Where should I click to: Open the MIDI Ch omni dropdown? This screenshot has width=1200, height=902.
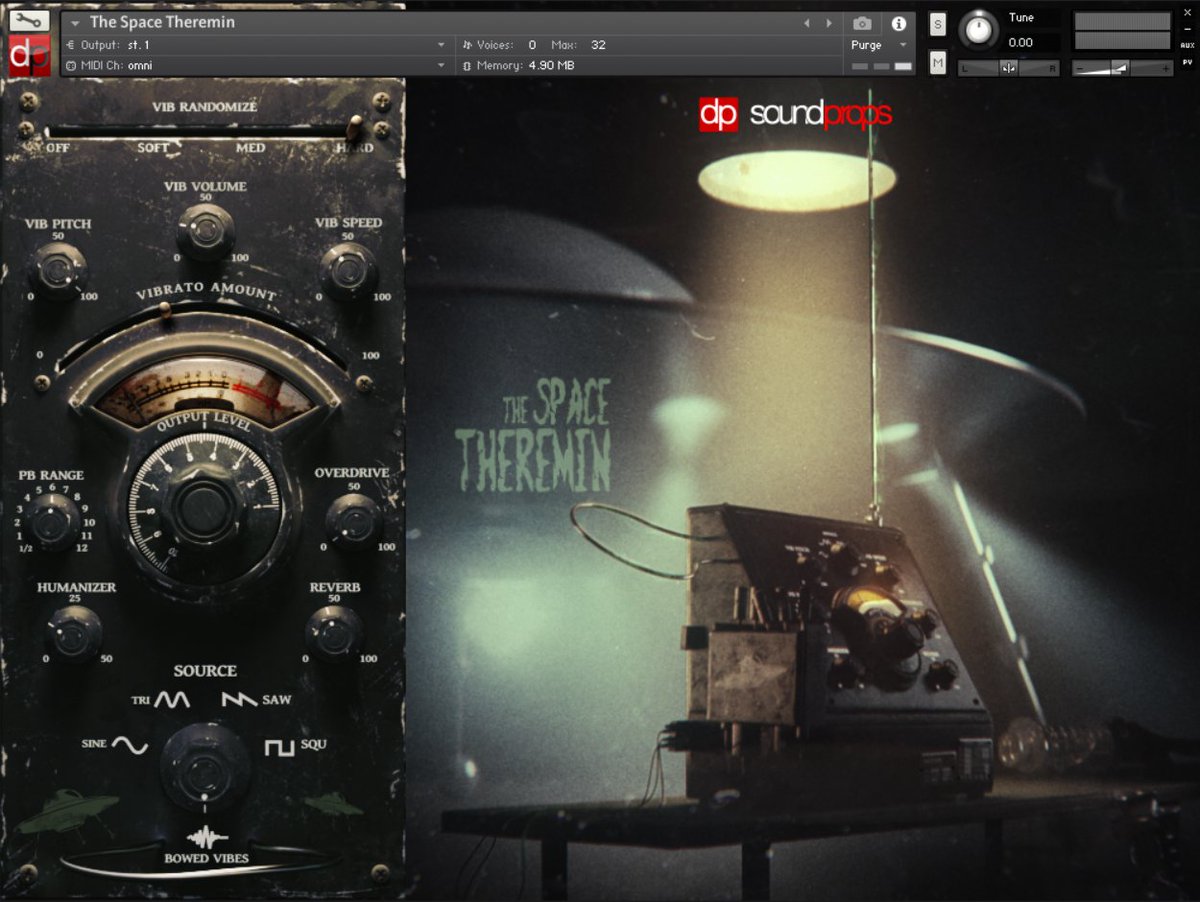pyautogui.click(x=255, y=65)
